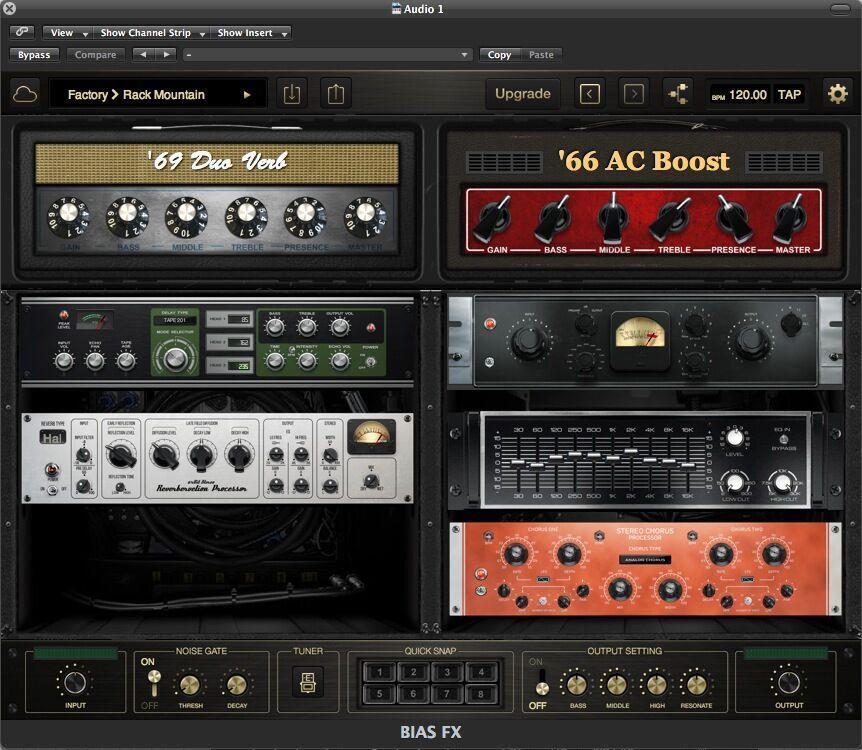Click the Paste button
This screenshot has height=750, width=862.
coord(541,54)
